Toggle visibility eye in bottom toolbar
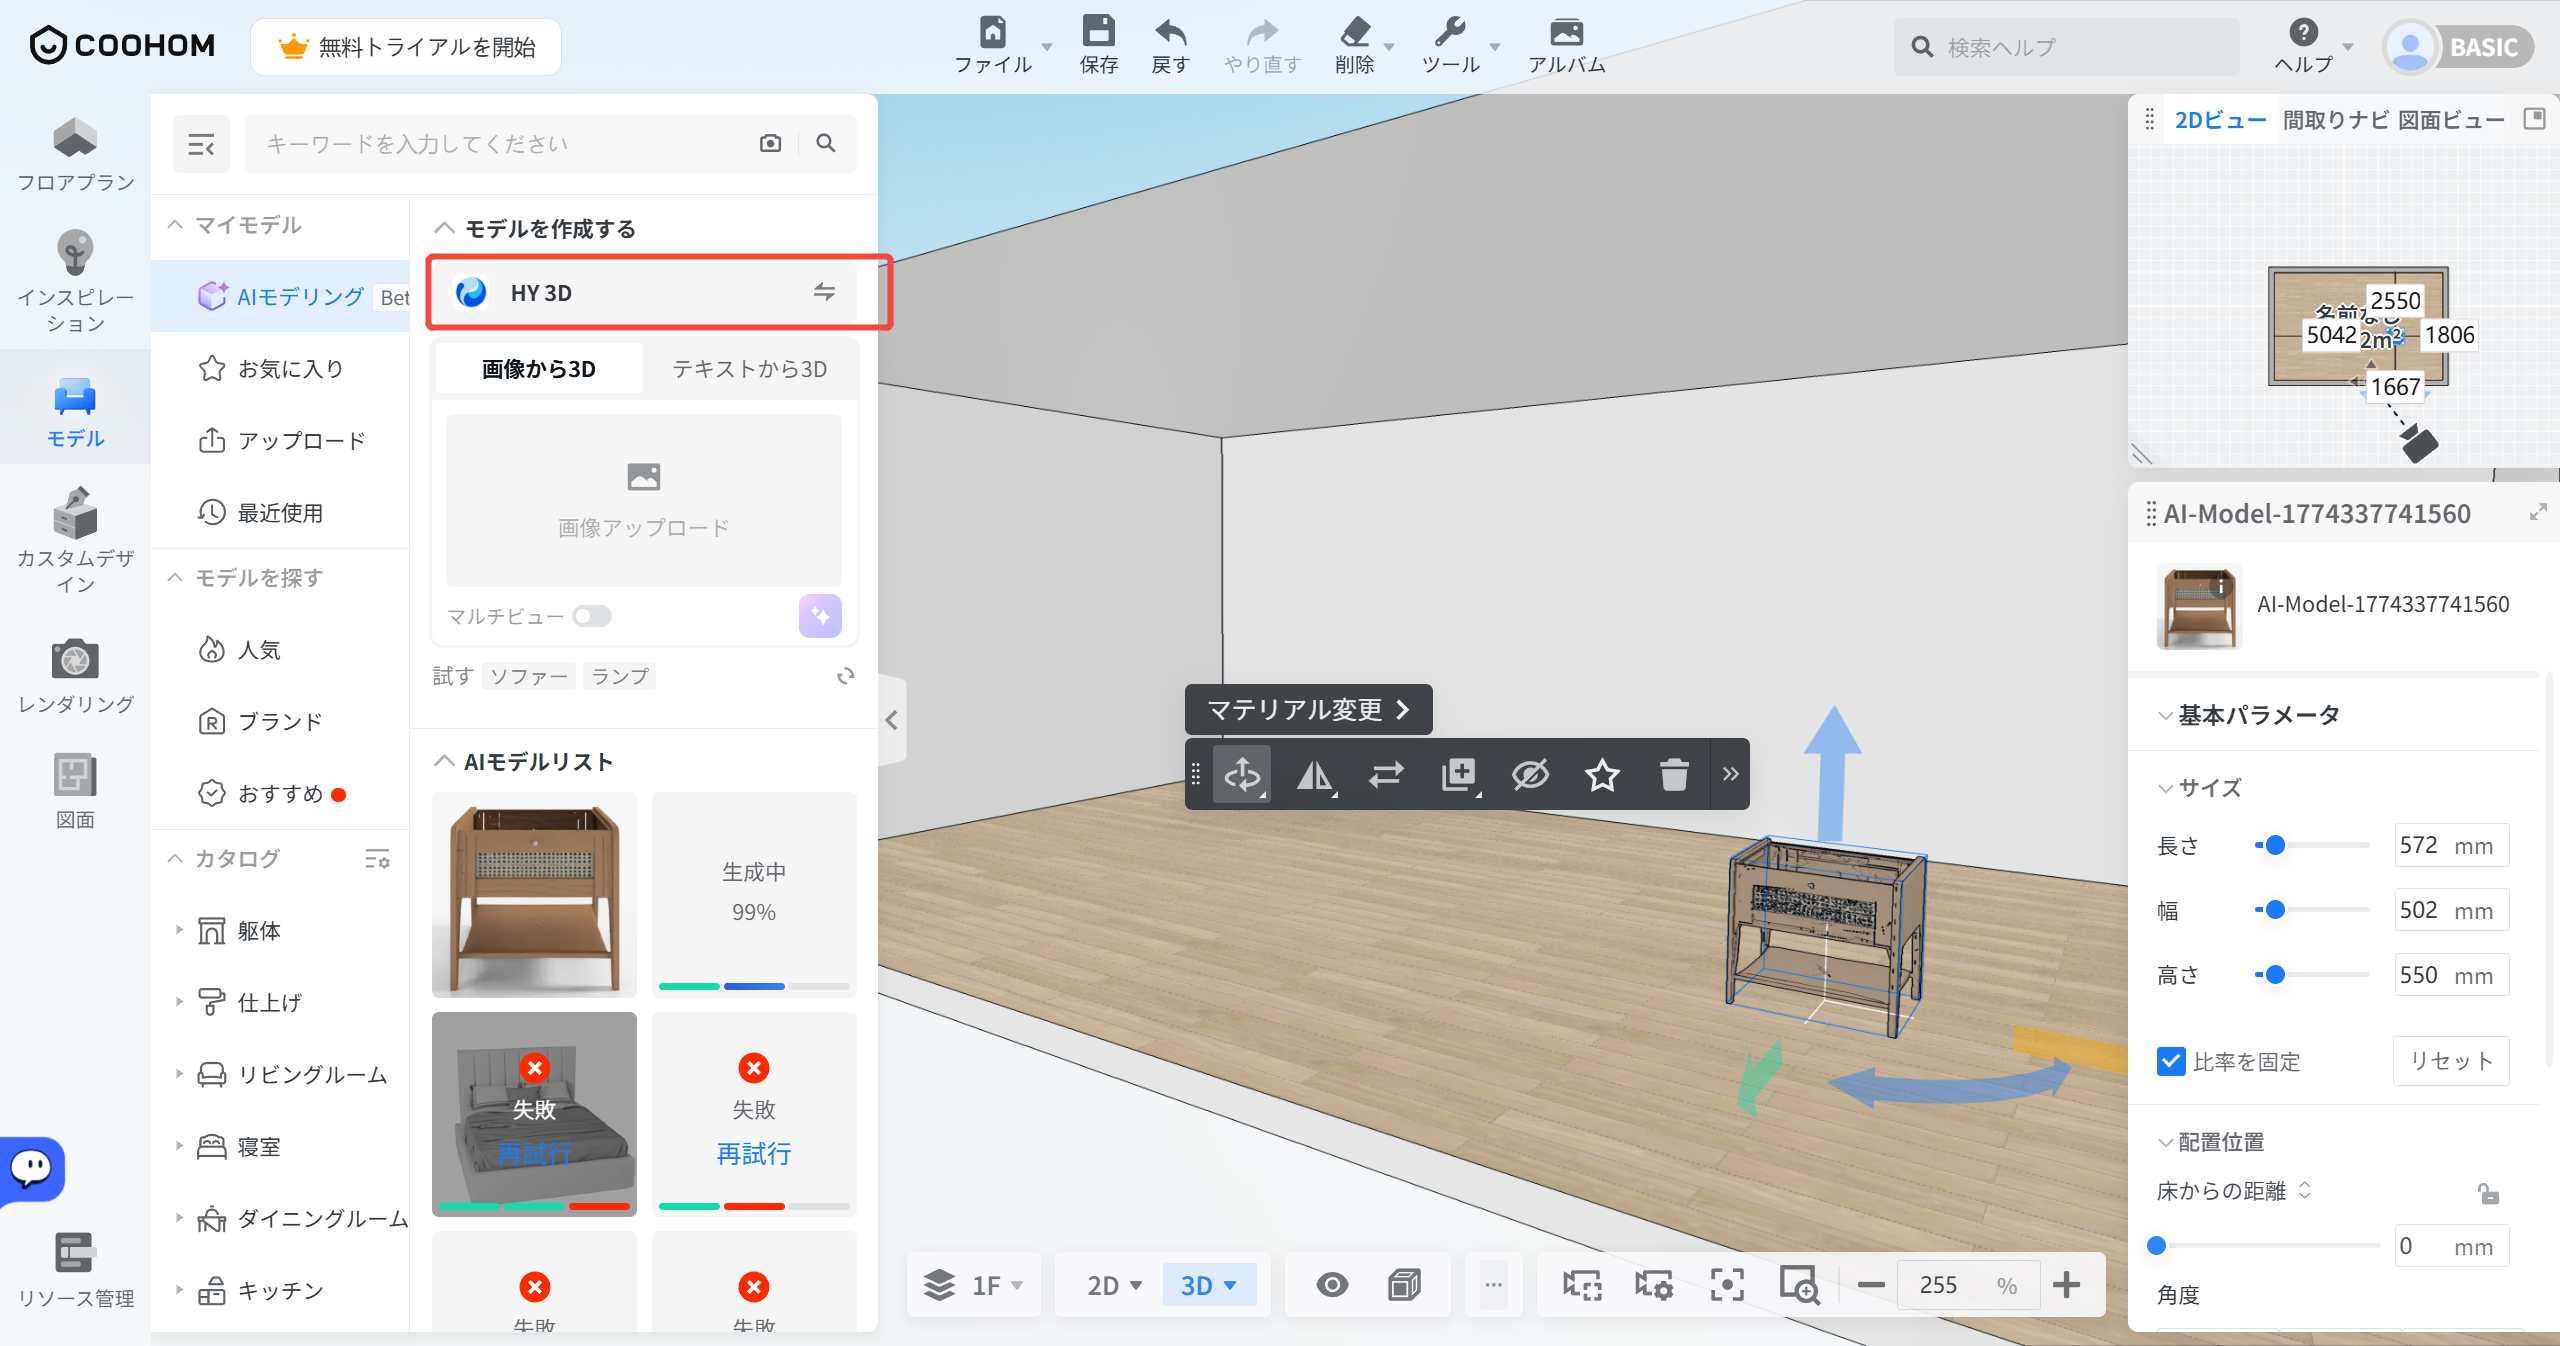Screen dimensions: 2560x1346 [x=1332, y=1285]
